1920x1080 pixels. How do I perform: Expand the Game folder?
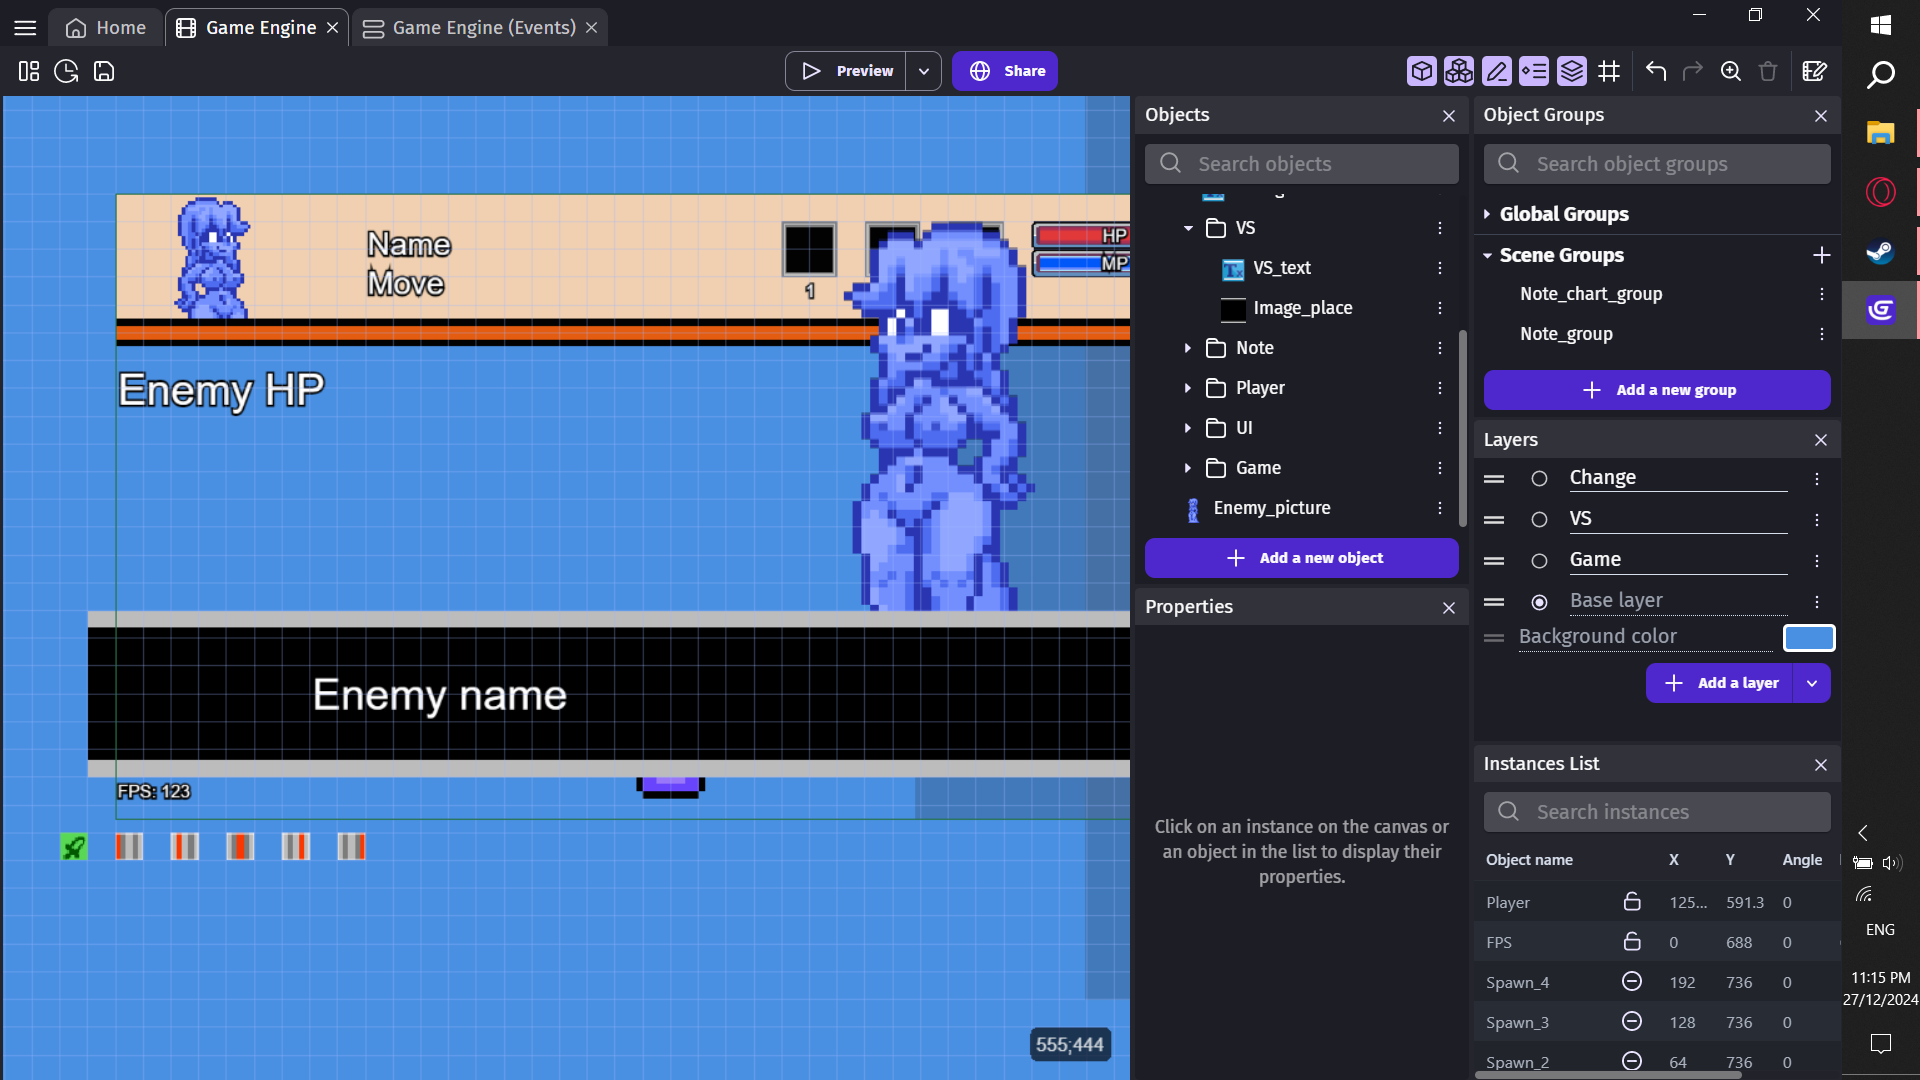point(1188,468)
